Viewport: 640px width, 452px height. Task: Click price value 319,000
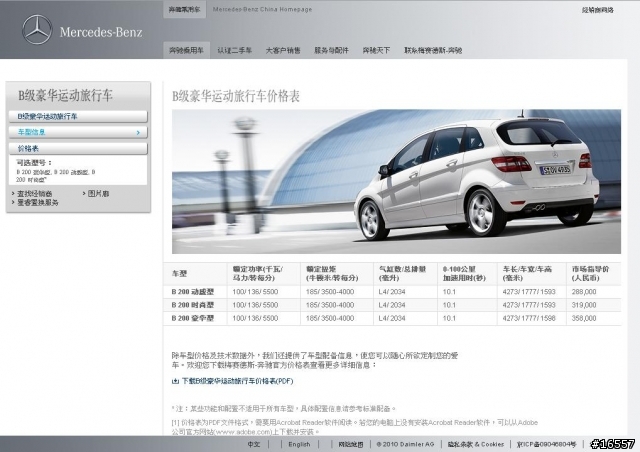click(584, 305)
